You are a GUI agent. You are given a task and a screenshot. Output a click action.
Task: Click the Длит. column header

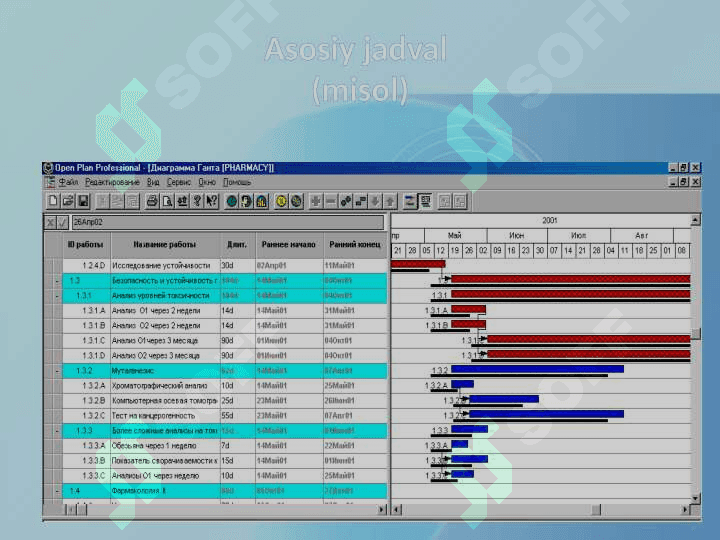click(x=237, y=244)
